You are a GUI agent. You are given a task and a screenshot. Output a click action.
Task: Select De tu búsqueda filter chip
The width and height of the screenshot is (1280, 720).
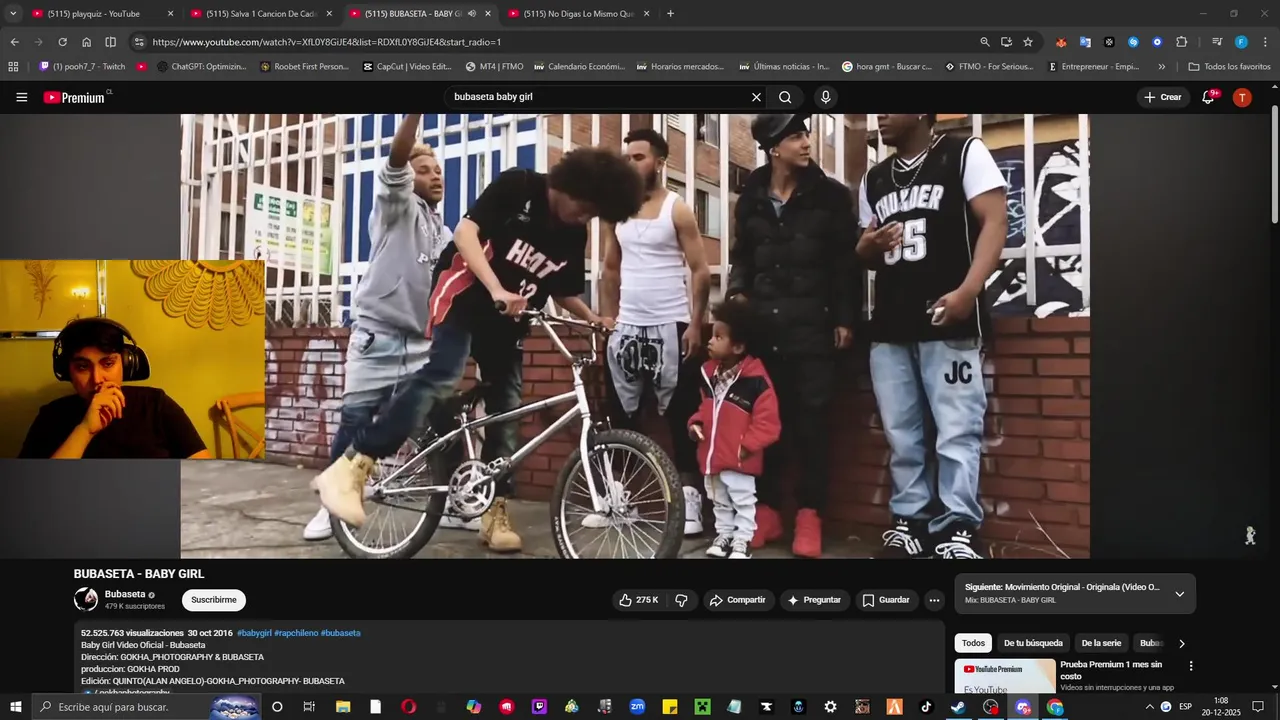(x=1033, y=643)
